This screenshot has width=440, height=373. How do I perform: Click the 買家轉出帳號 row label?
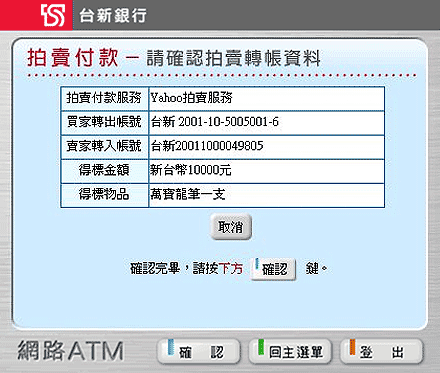tap(104, 123)
